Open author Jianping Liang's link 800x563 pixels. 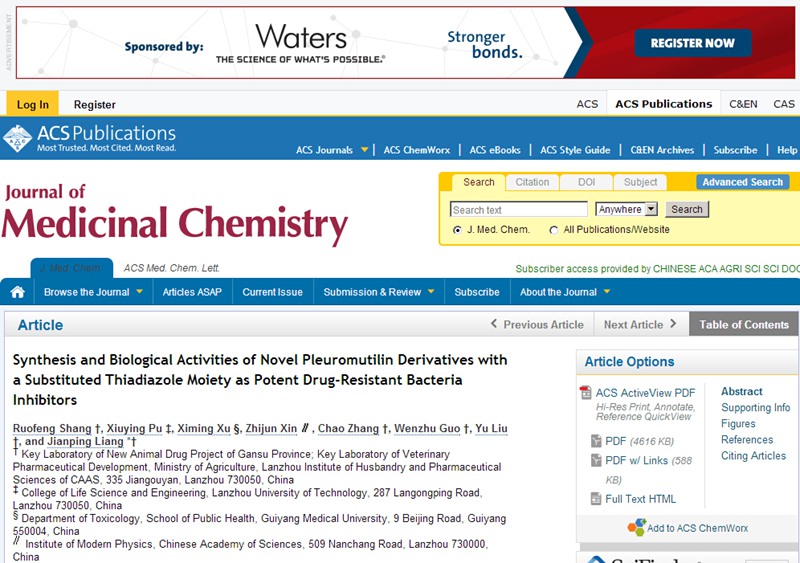(85, 442)
